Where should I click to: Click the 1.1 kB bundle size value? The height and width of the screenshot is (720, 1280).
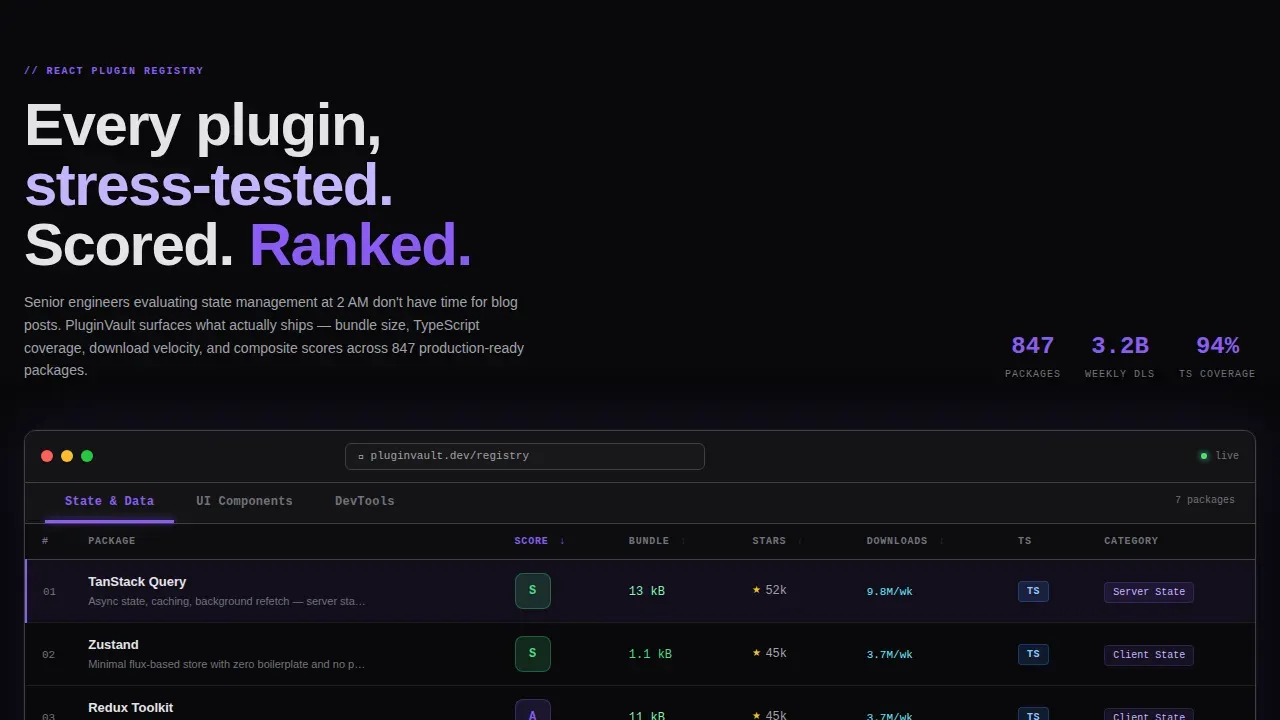[x=650, y=654]
